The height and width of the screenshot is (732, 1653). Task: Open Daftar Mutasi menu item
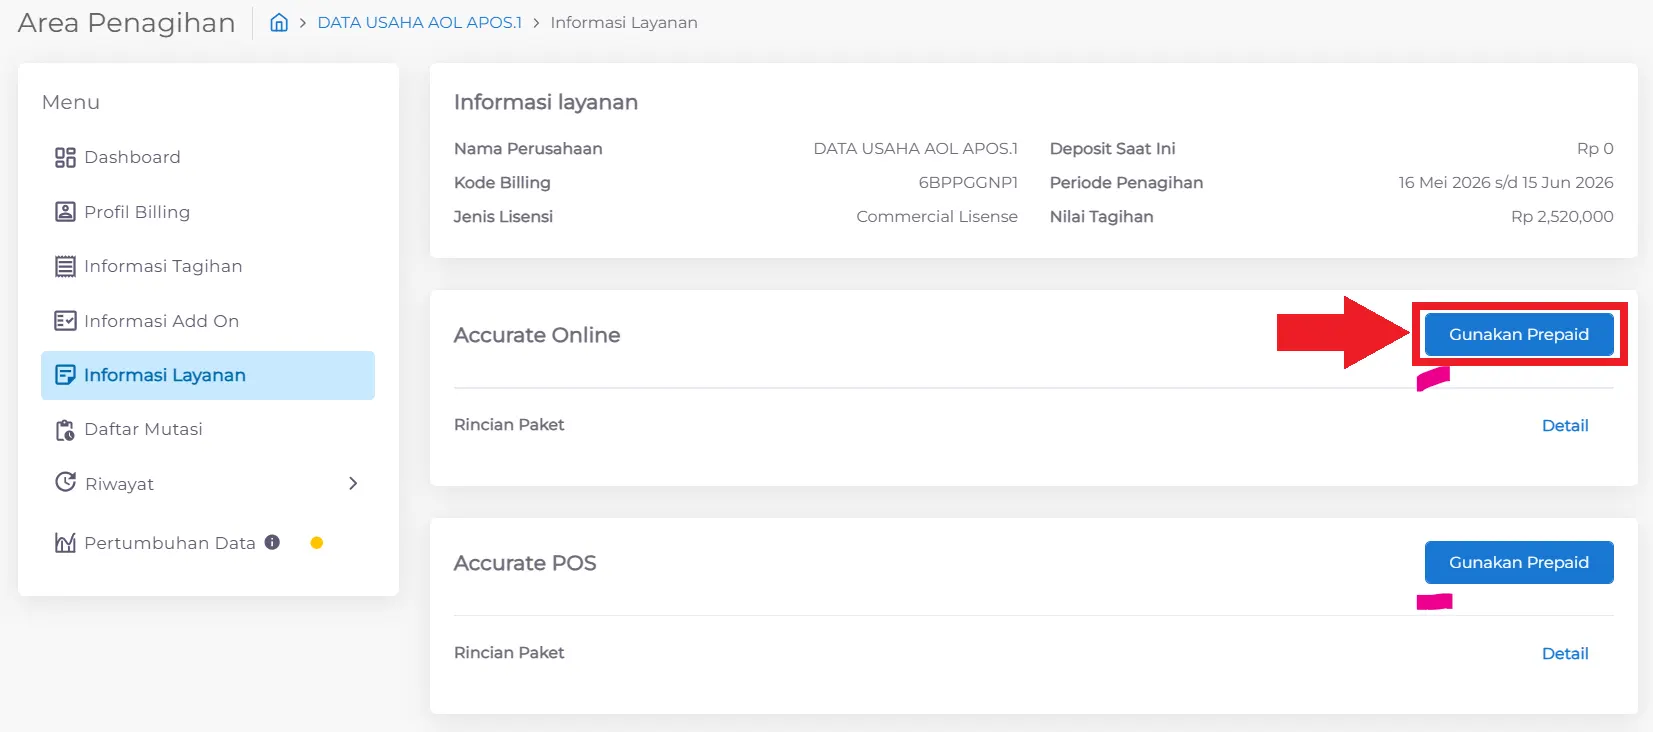click(208, 429)
